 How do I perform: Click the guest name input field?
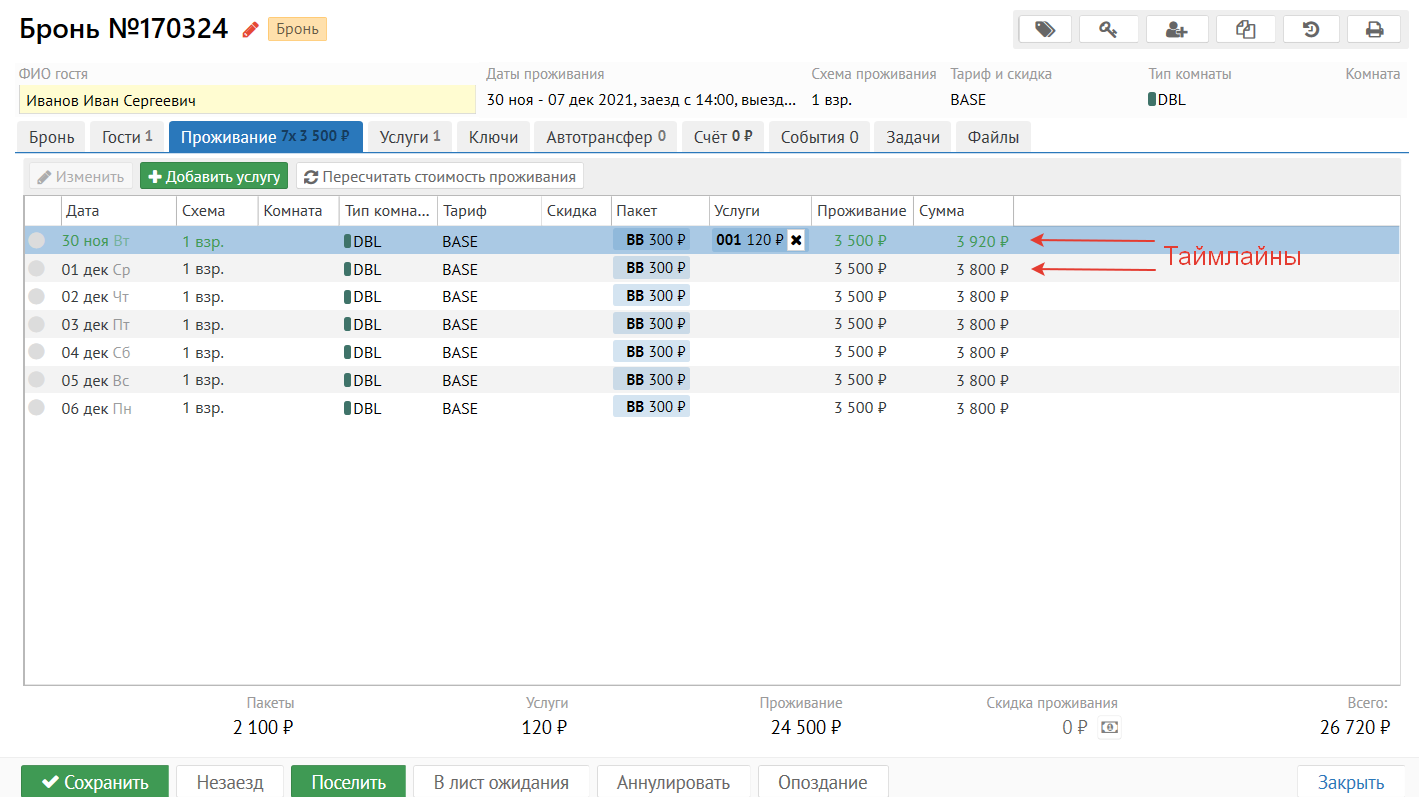point(247,100)
